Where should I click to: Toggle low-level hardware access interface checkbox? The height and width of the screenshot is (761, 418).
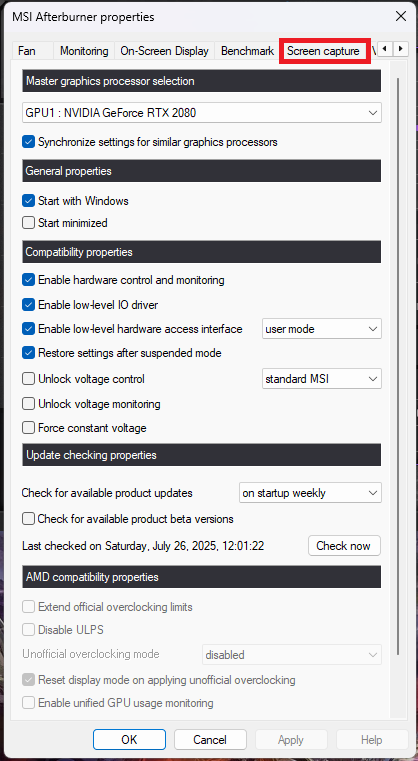29,329
